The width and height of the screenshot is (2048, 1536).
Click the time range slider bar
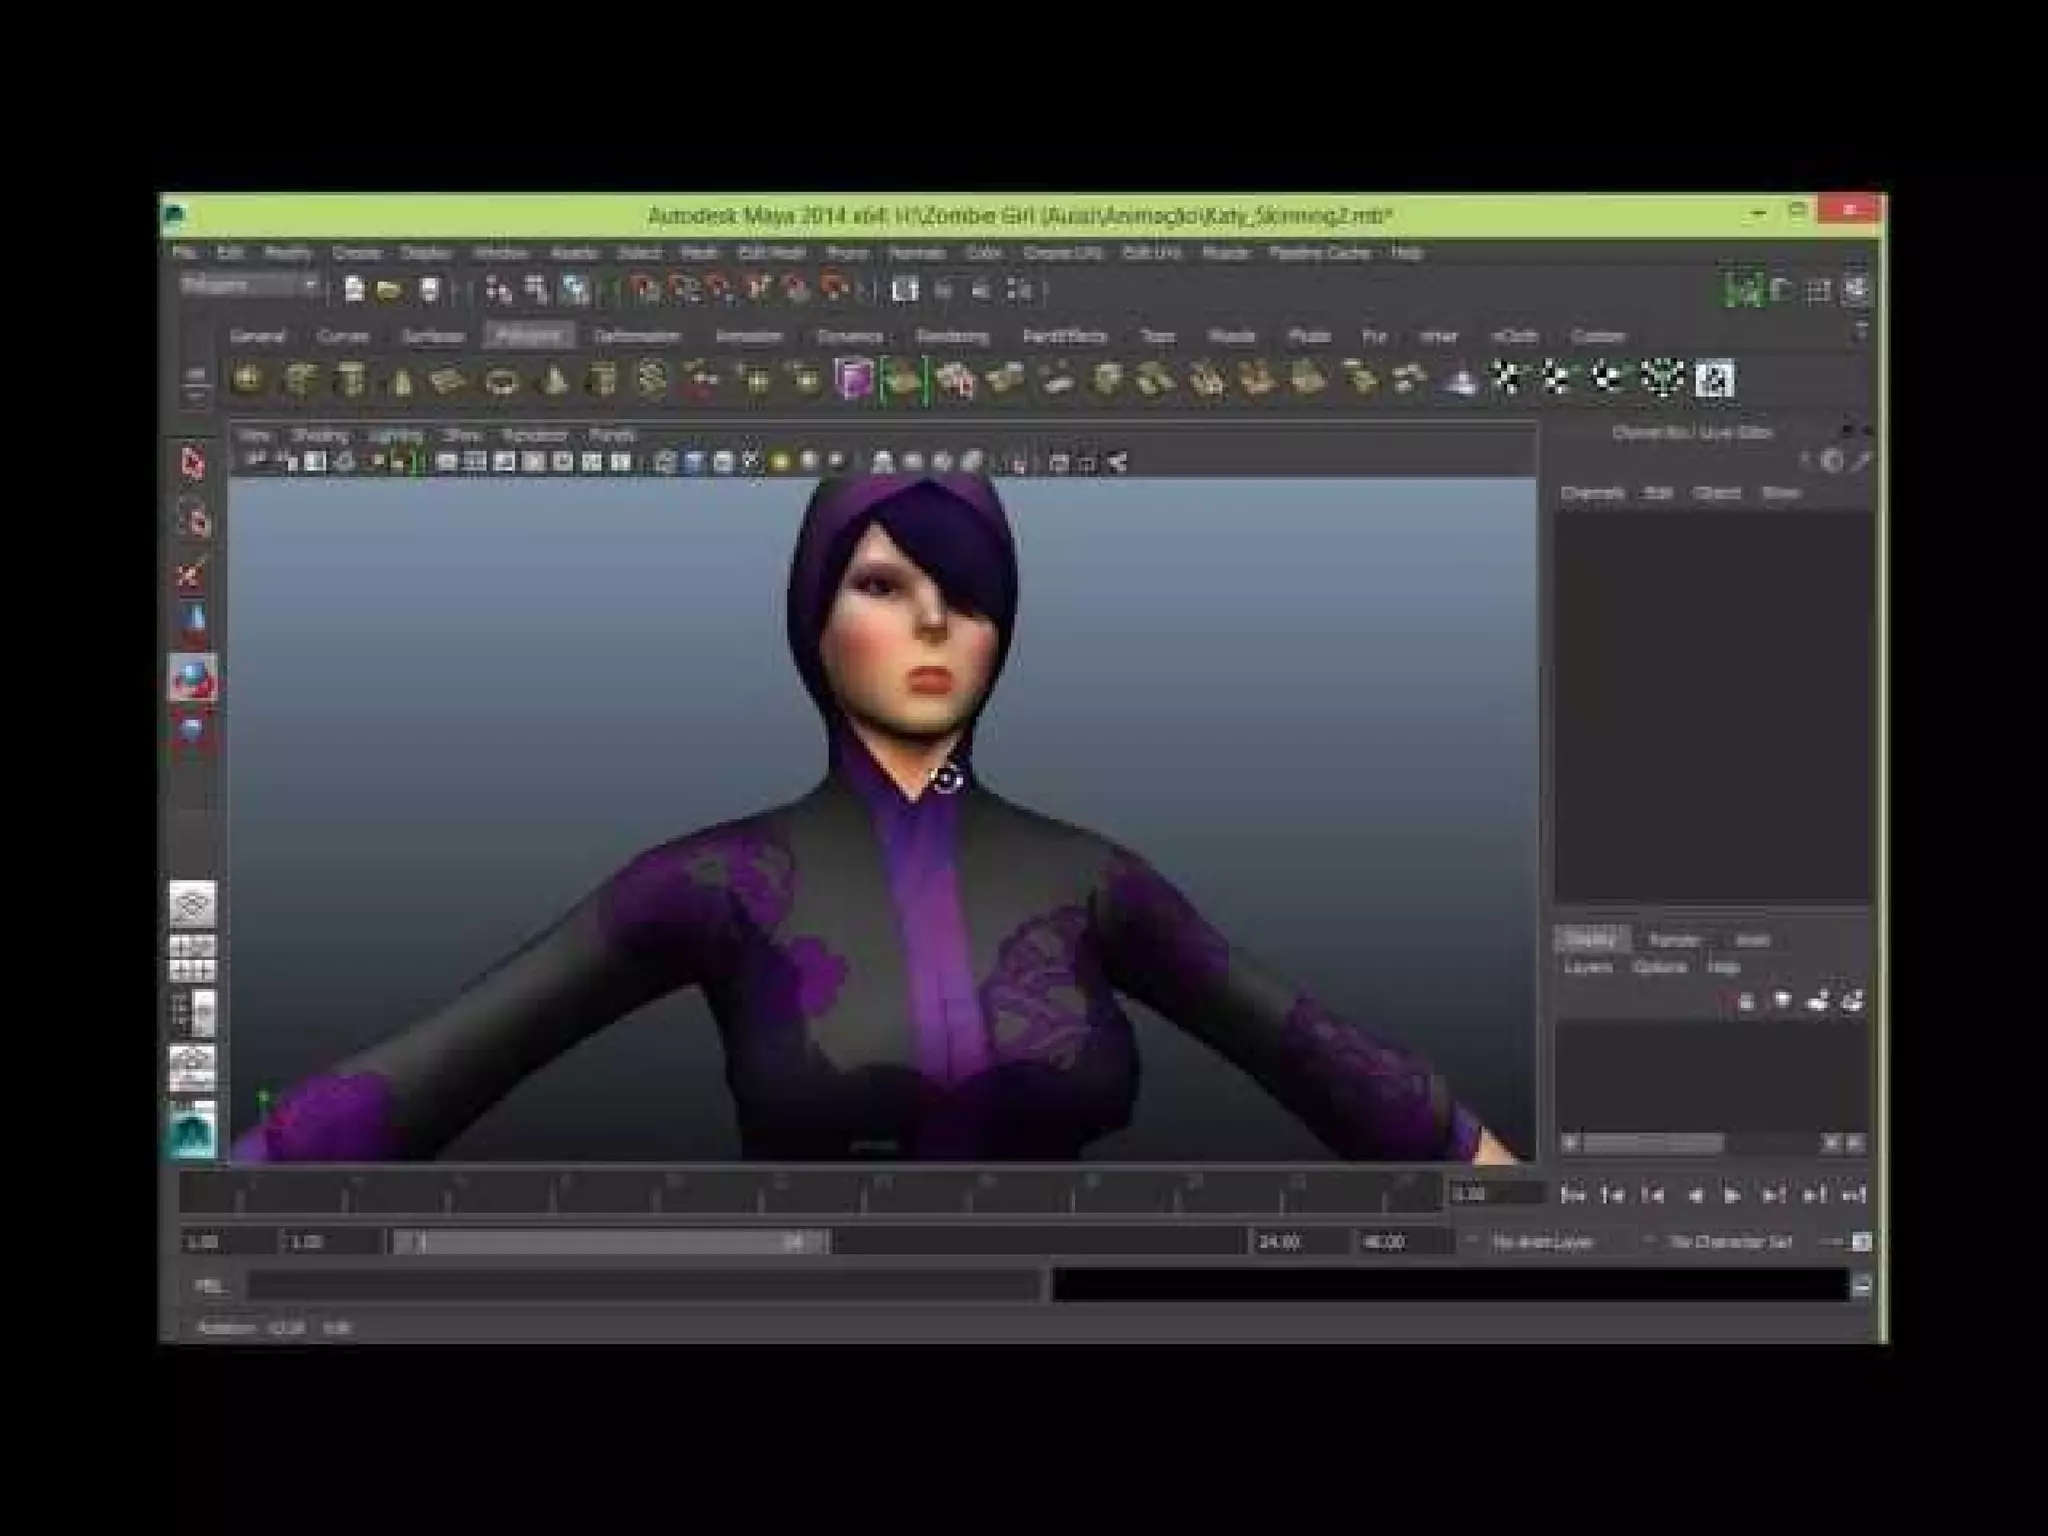608,1241
